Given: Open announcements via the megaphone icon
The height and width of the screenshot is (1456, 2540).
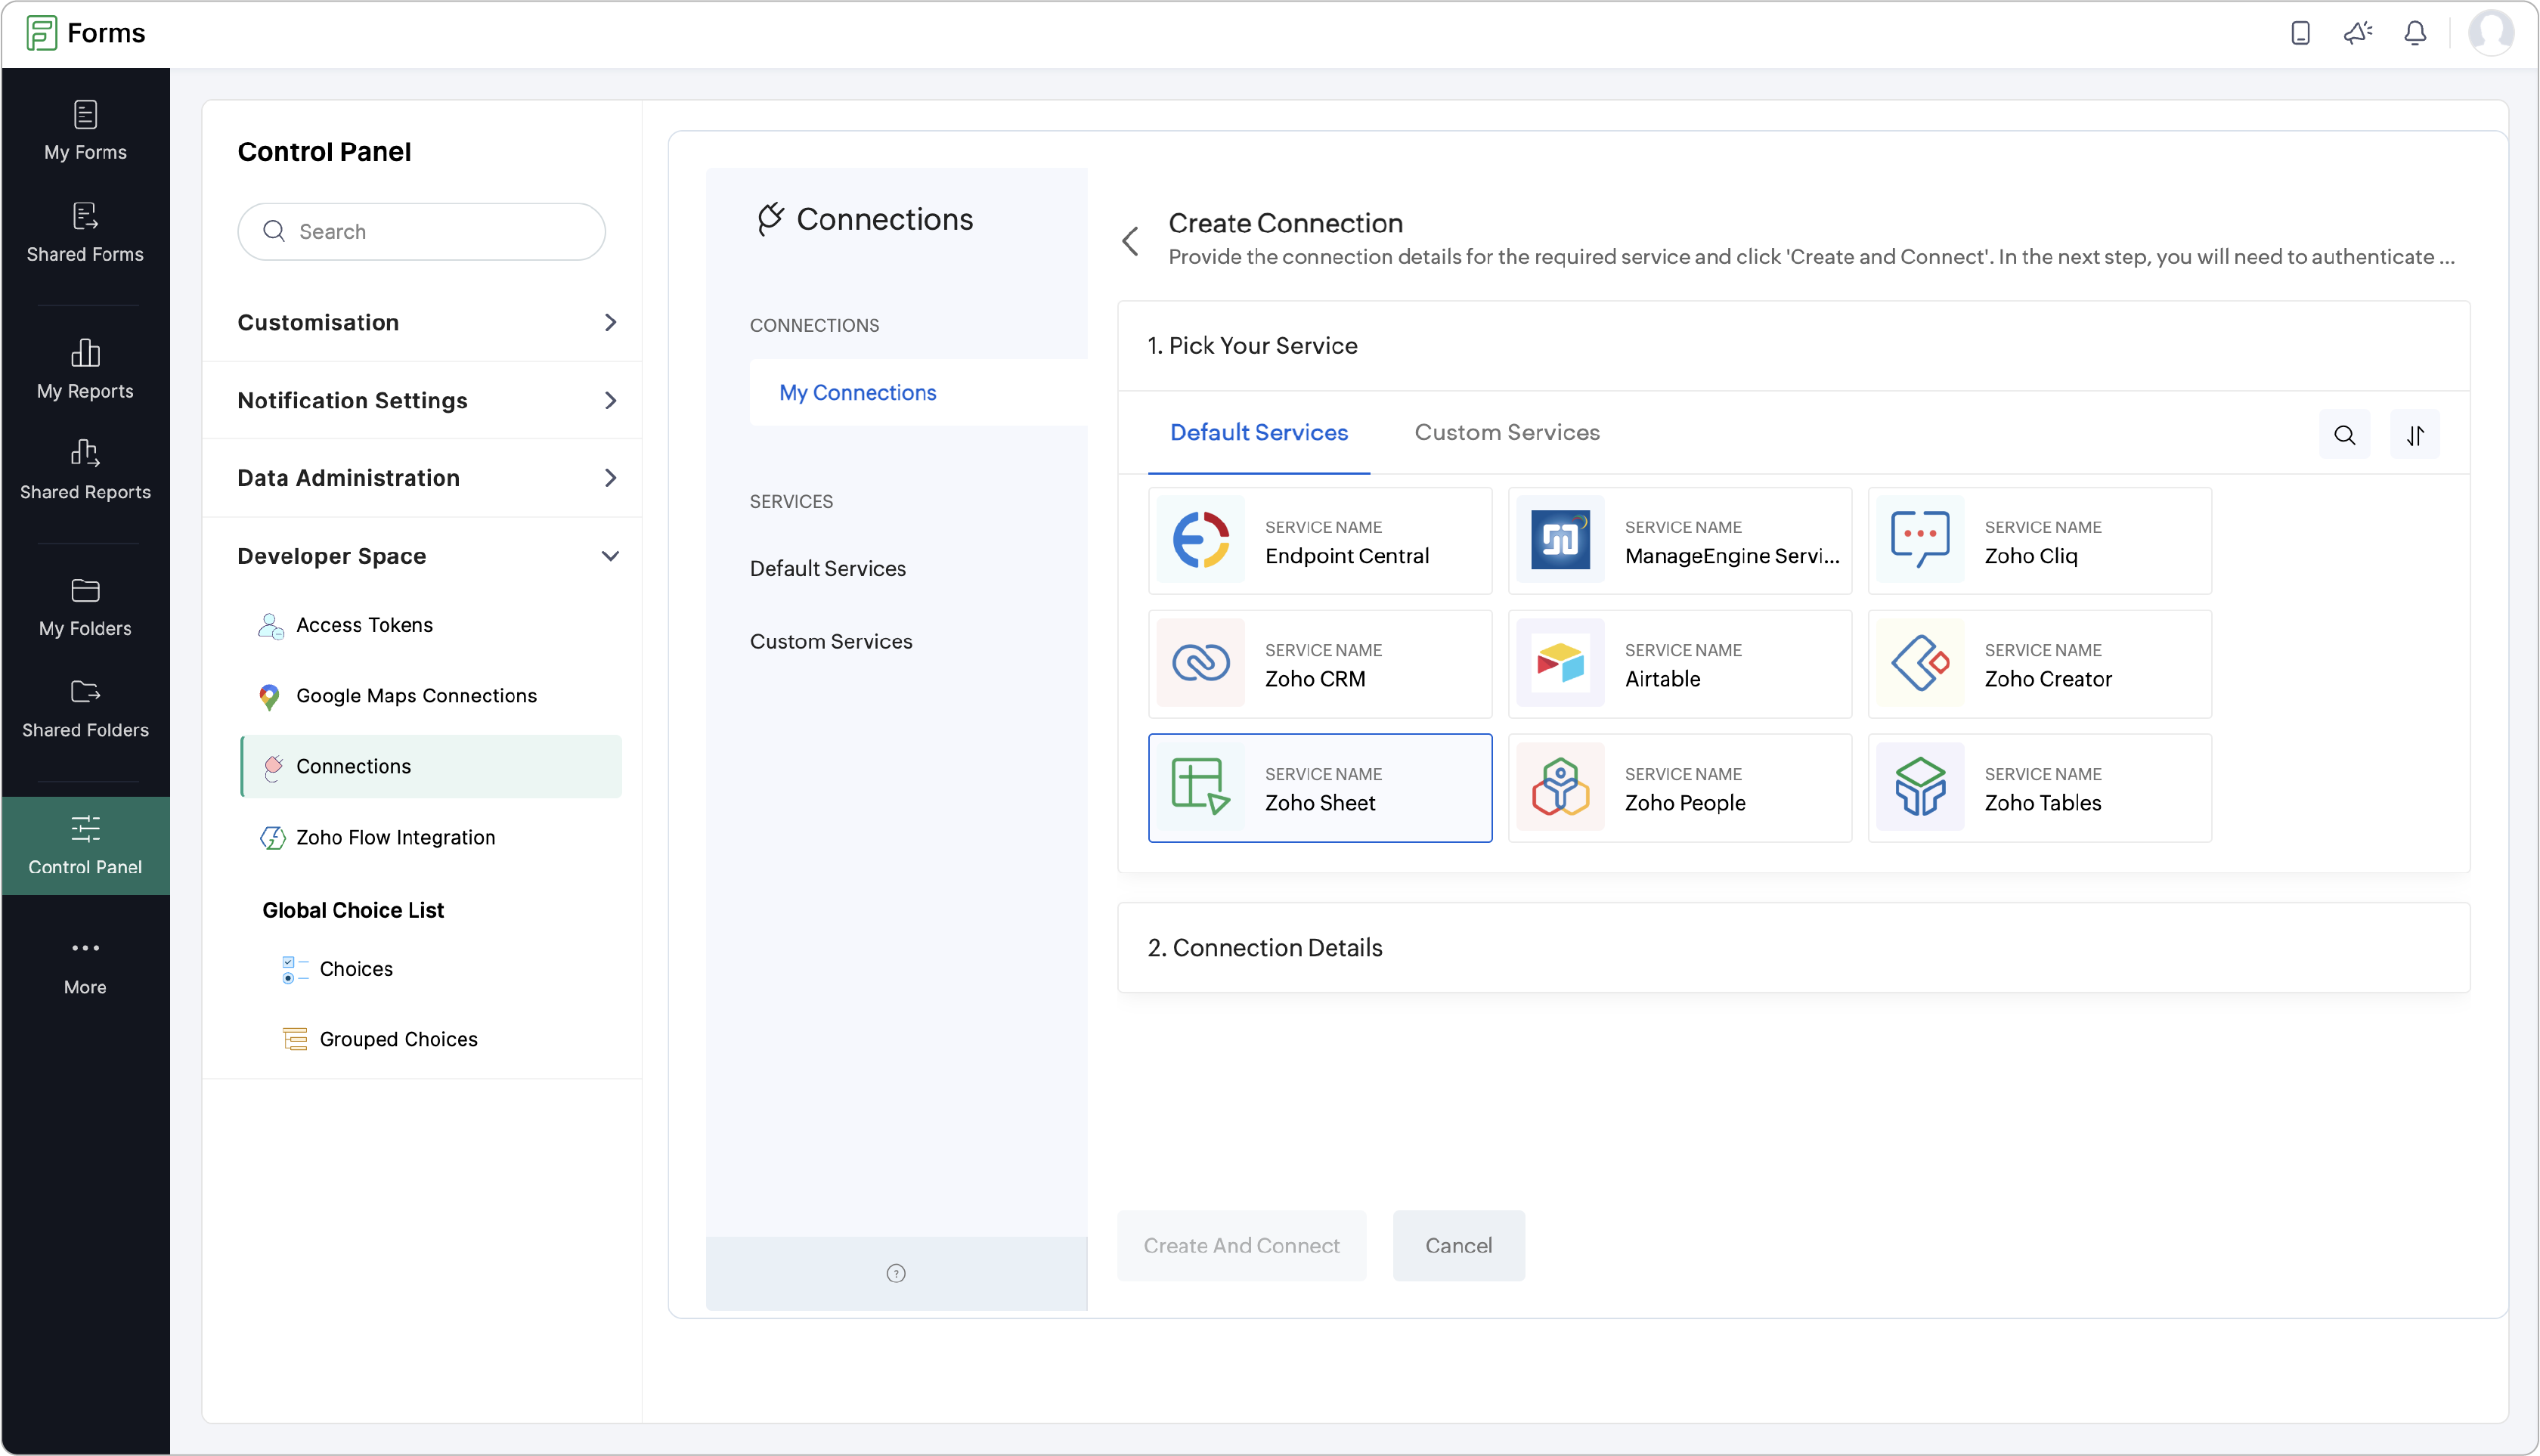Looking at the screenshot, I should coord(2357,33).
